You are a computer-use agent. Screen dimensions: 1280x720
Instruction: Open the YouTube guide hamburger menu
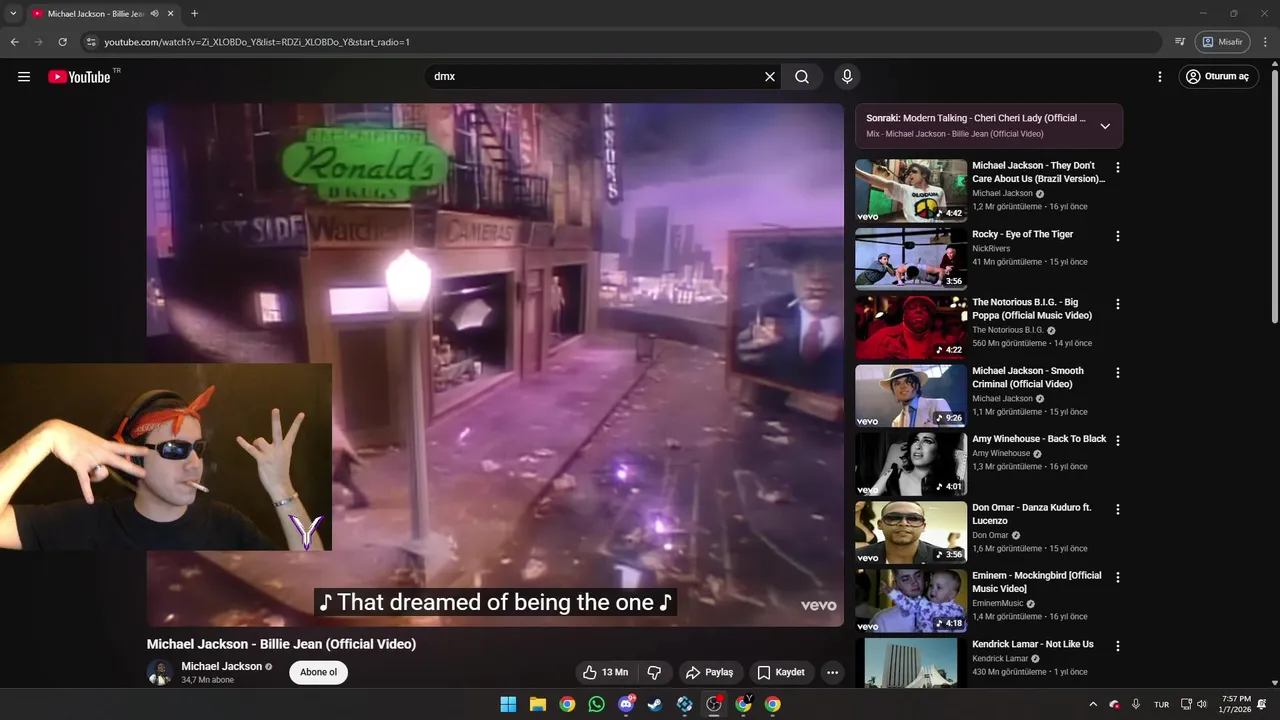24,77
